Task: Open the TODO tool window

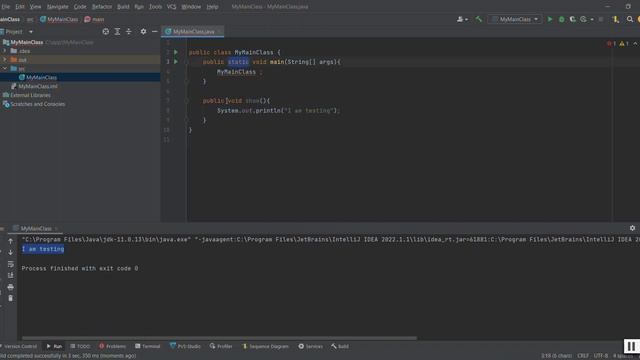Action: 80,346
